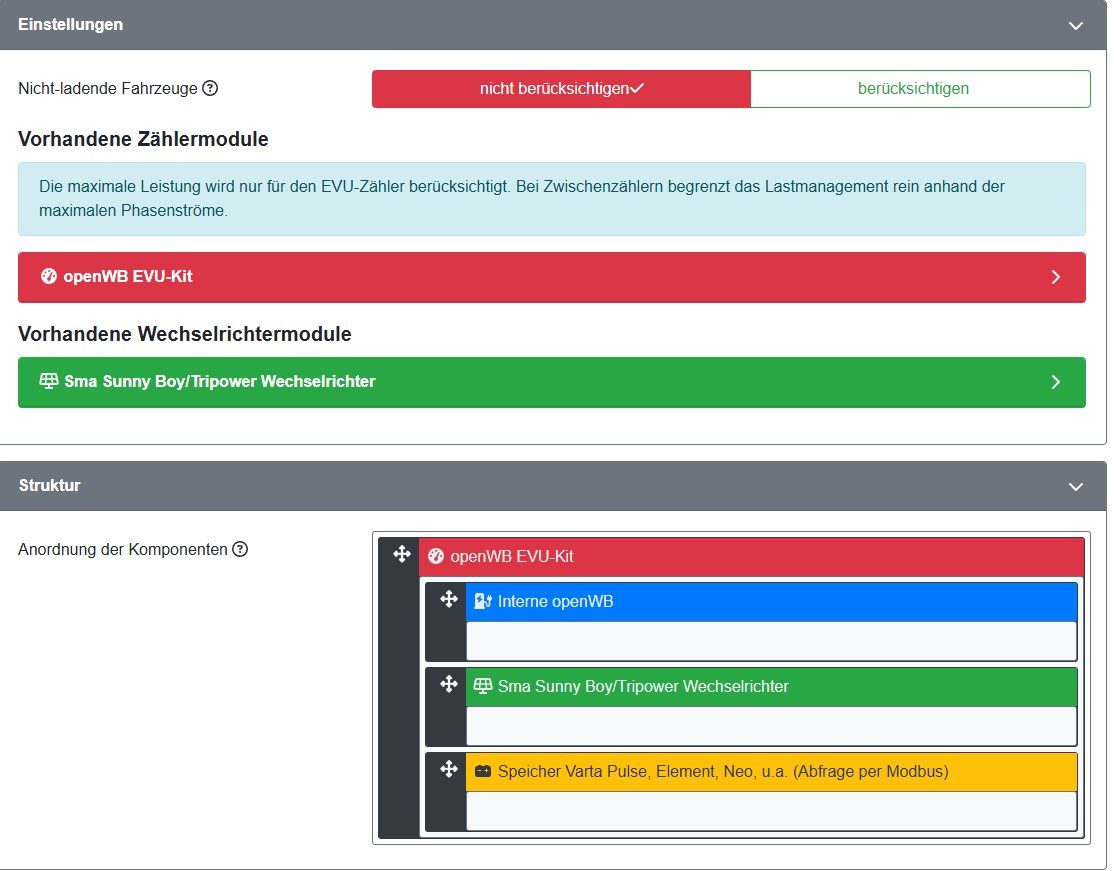Viewport: 1114px width, 871px height.
Task: Click 'Vorhandene Wechselrichtermodule' heading
Action: (x=185, y=334)
